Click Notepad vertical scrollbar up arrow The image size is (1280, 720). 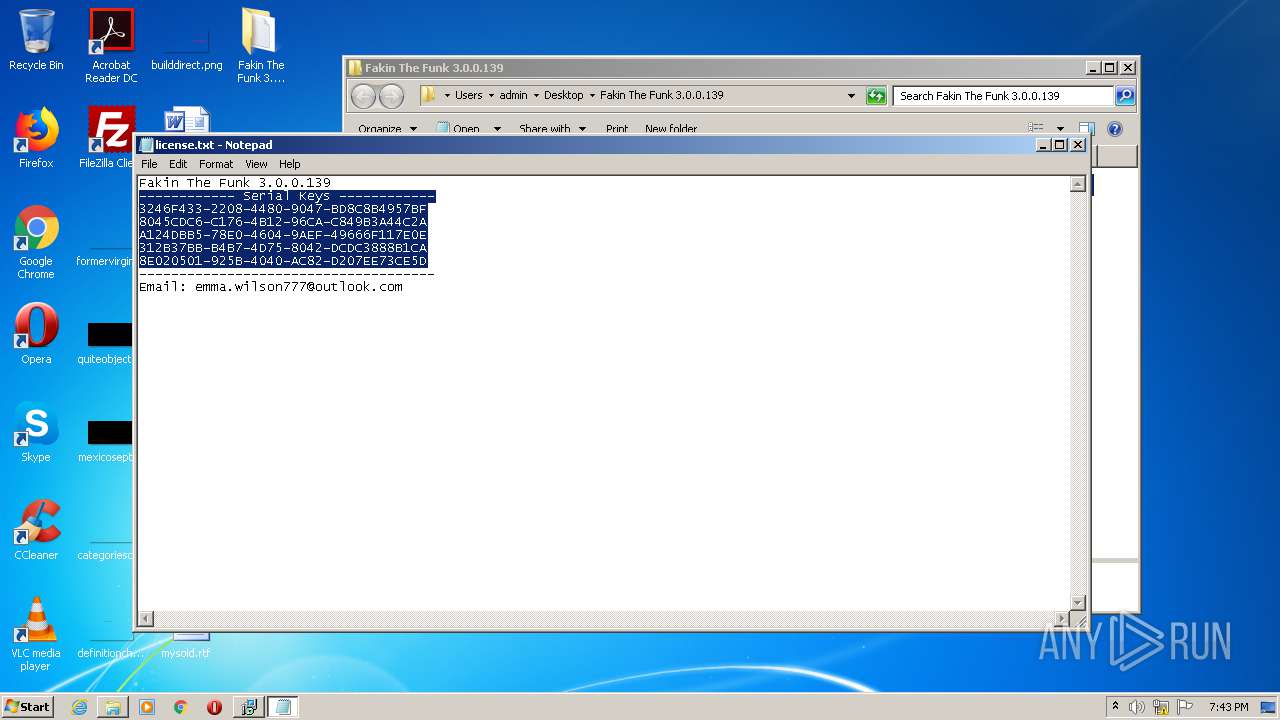pos(1077,184)
